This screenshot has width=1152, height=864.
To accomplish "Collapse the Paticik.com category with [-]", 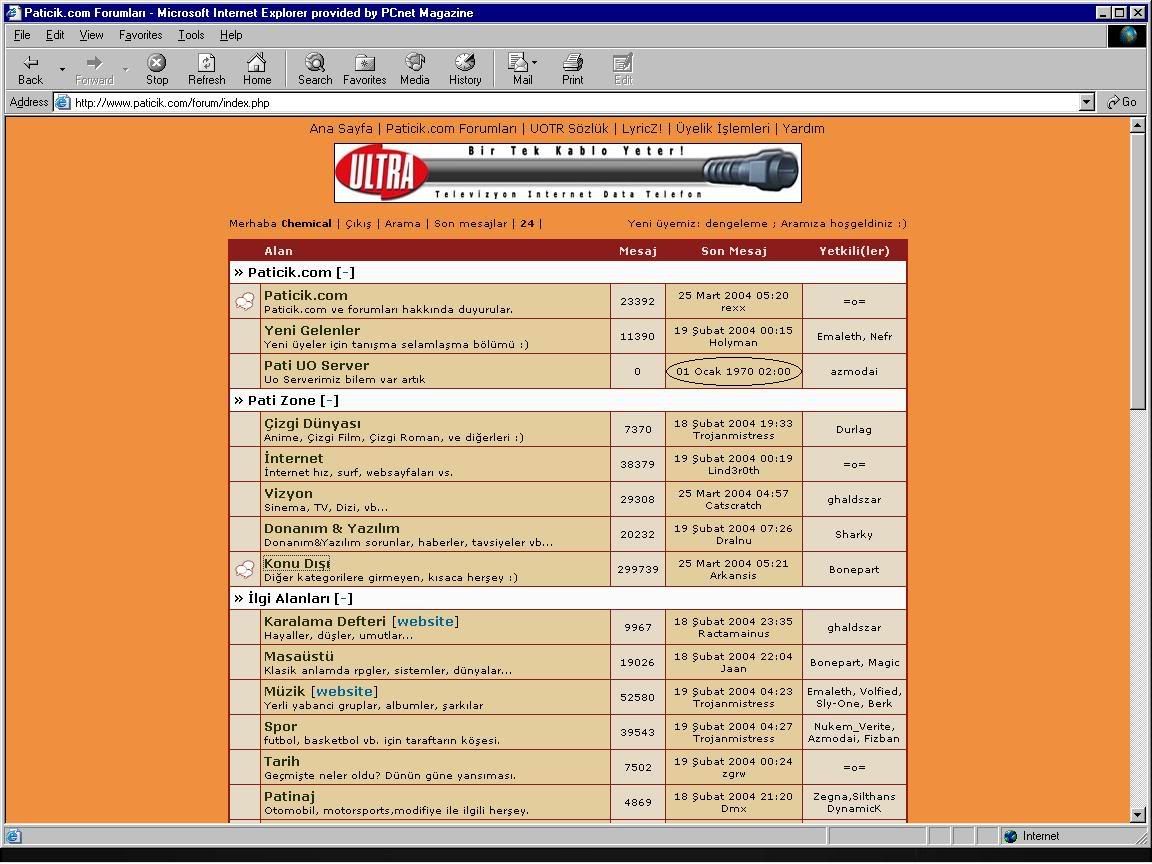I will pyautogui.click(x=345, y=273).
